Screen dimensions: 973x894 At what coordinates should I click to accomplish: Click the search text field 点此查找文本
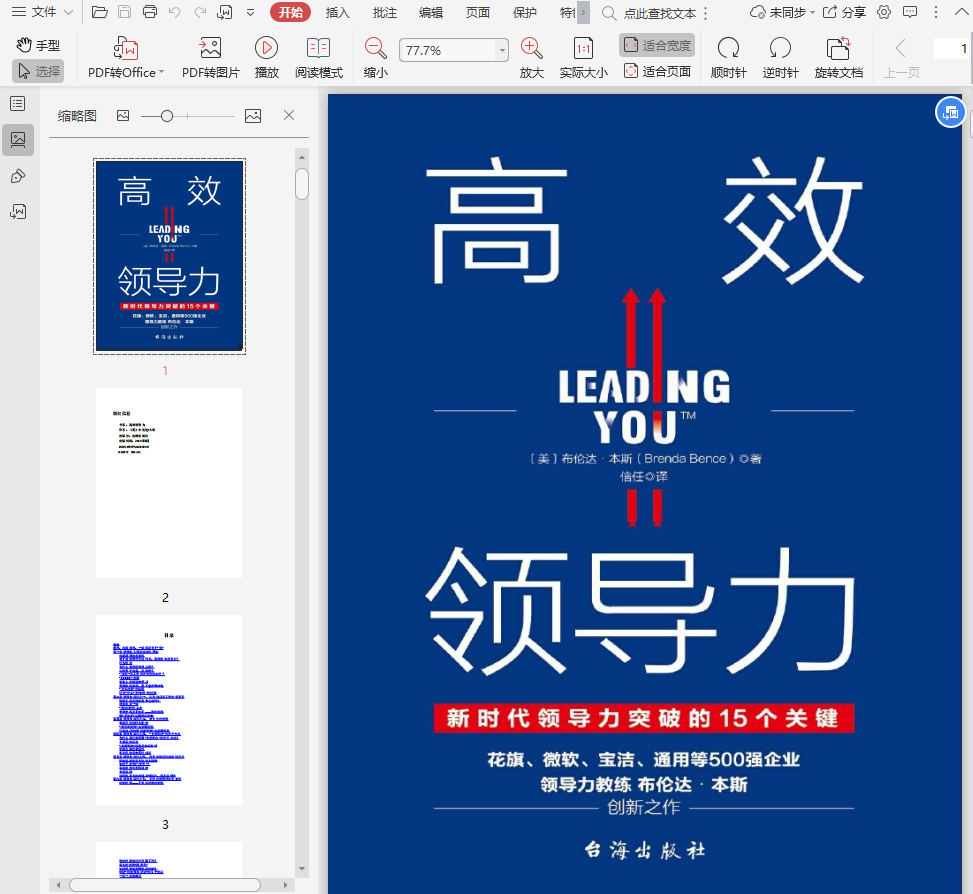(x=660, y=13)
